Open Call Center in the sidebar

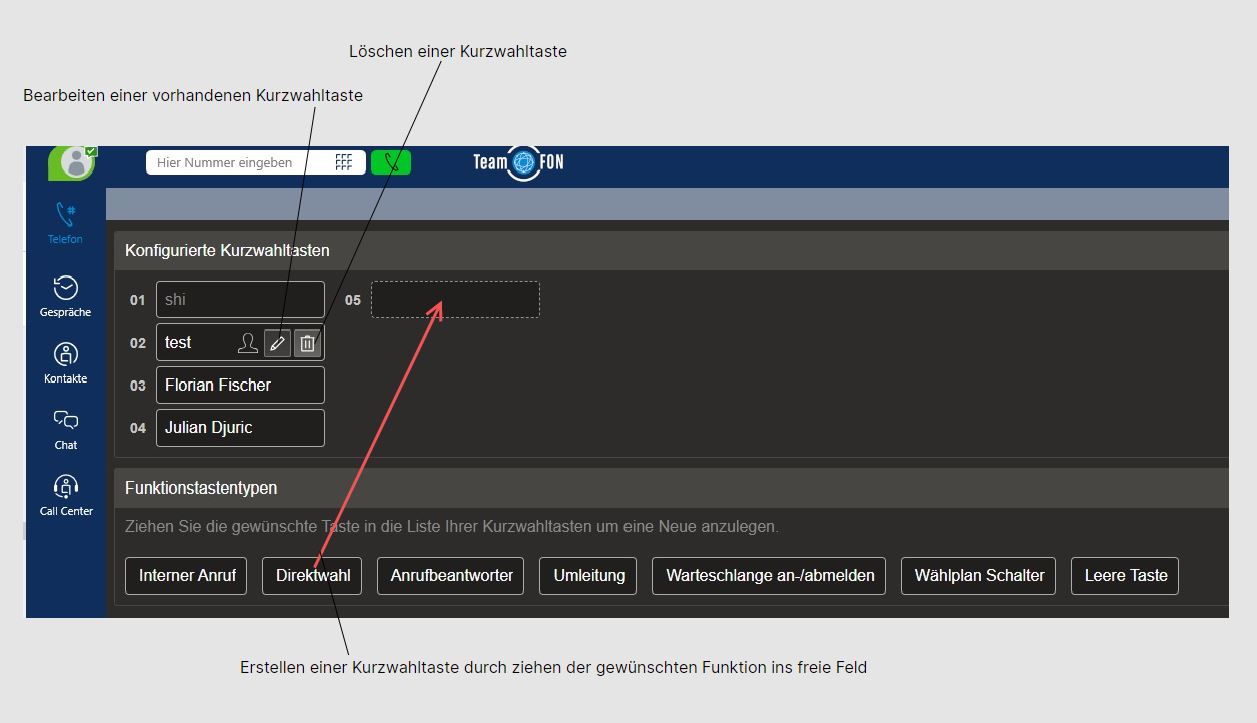coord(66,496)
